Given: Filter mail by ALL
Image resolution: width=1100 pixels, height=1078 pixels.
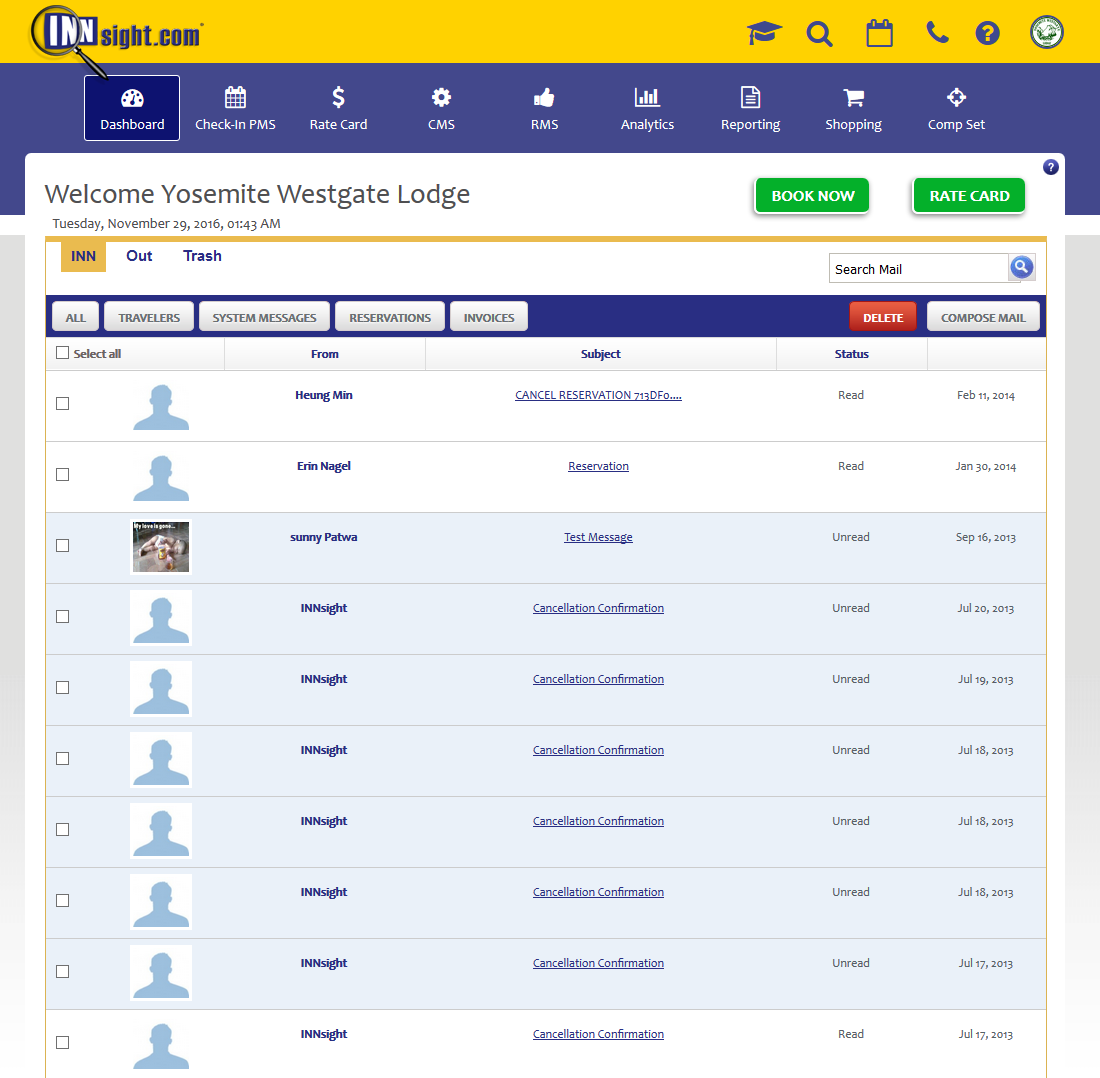Looking at the screenshot, I should click(x=76, y=317).
